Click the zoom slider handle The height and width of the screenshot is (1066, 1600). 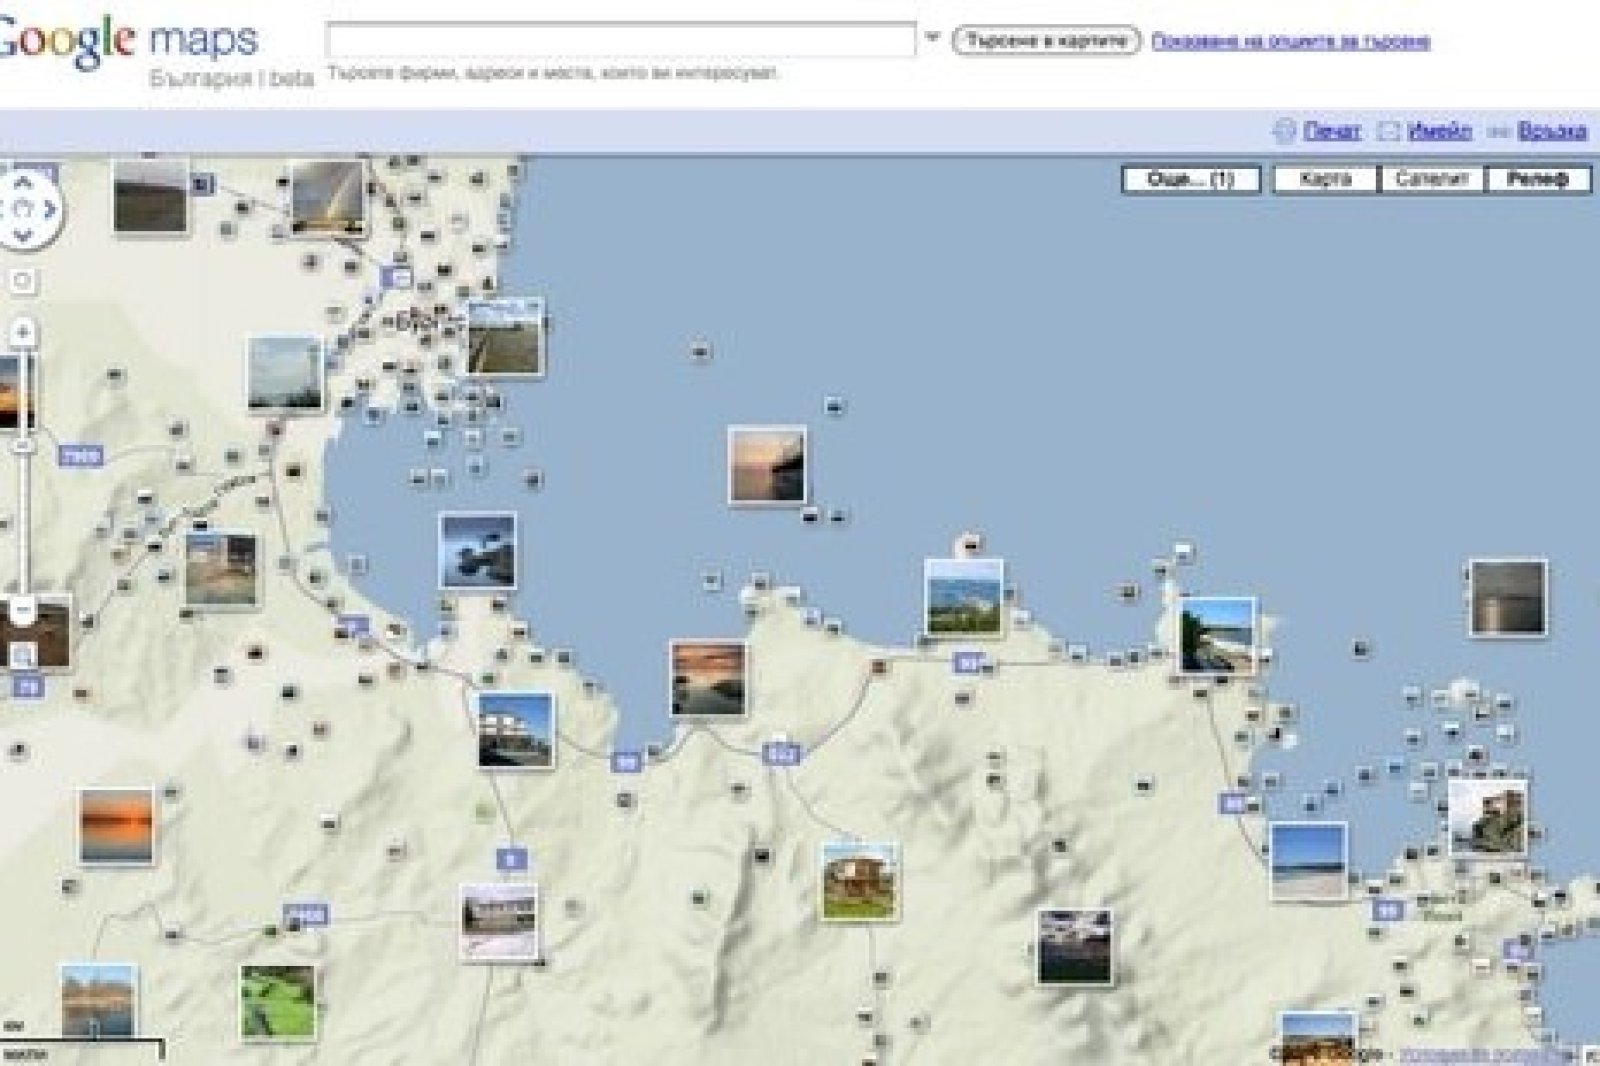point(22,445)
